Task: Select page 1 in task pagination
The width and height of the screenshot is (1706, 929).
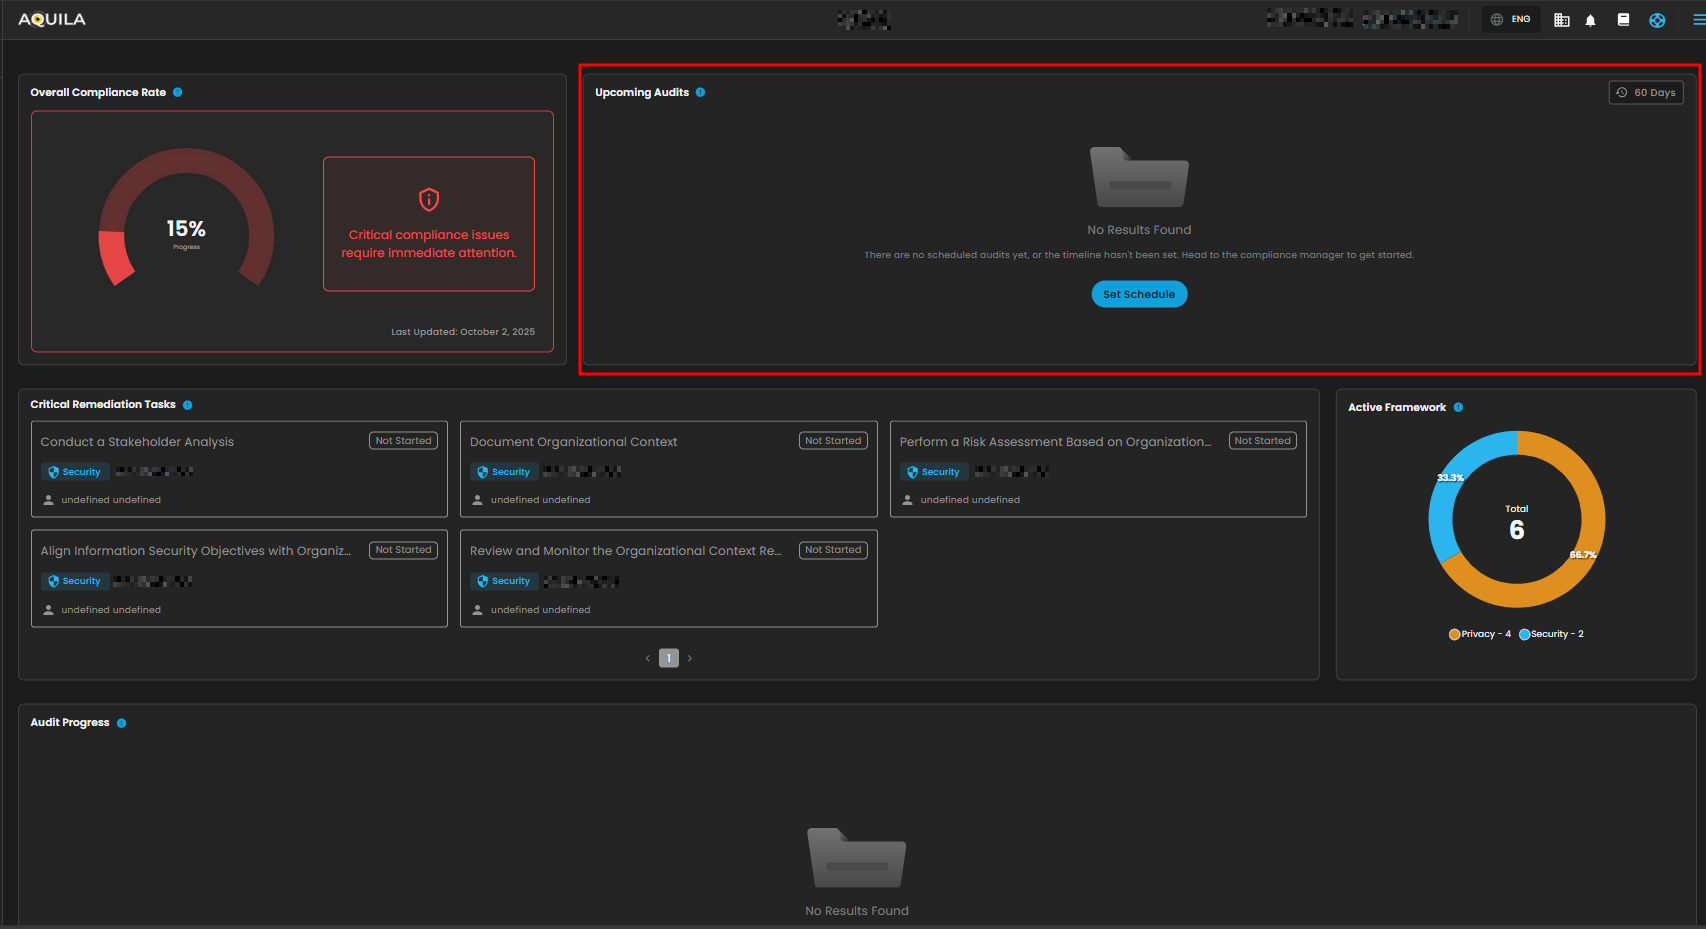Action: [669, 658]
